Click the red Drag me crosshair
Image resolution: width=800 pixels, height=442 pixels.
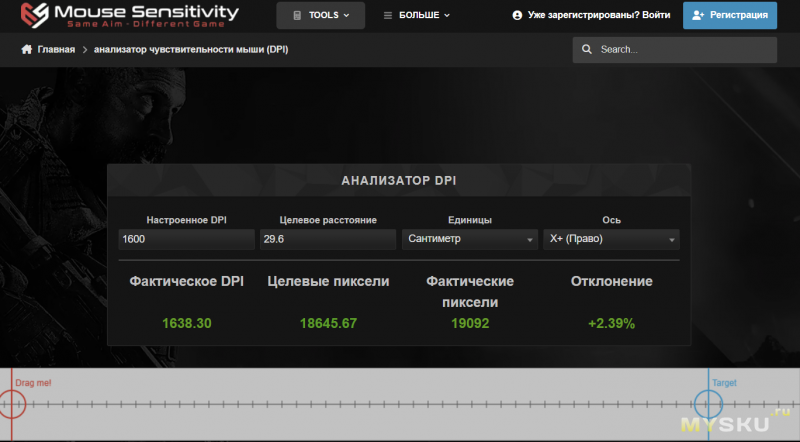point(11,404)
